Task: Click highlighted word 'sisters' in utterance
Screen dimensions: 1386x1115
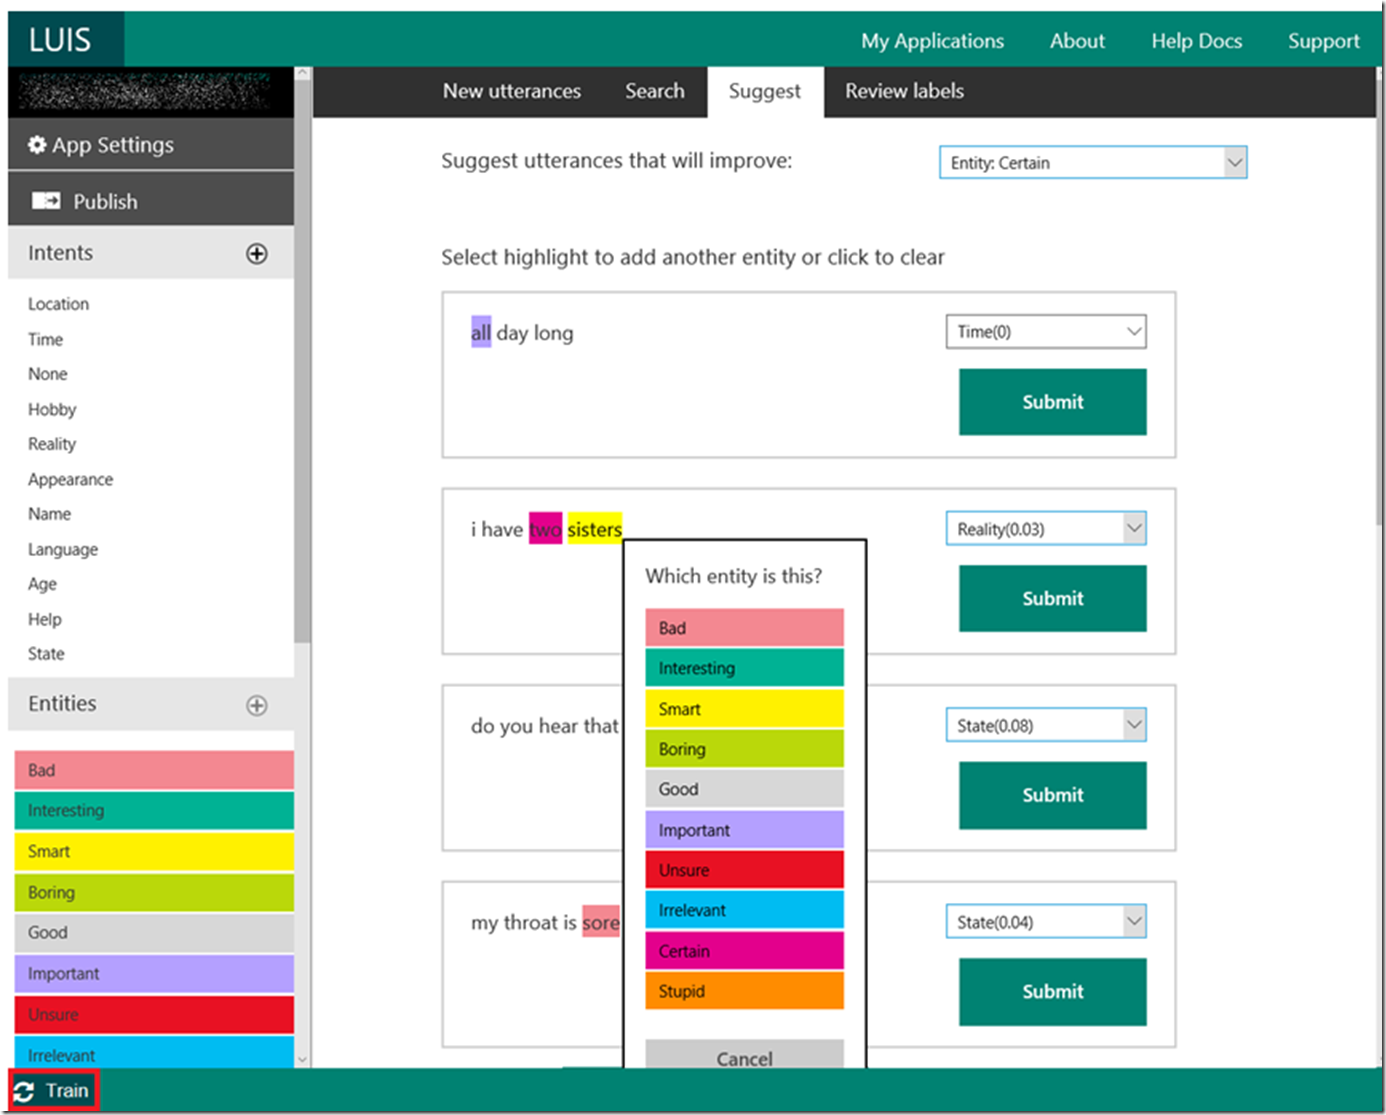Action: point(595,529)
